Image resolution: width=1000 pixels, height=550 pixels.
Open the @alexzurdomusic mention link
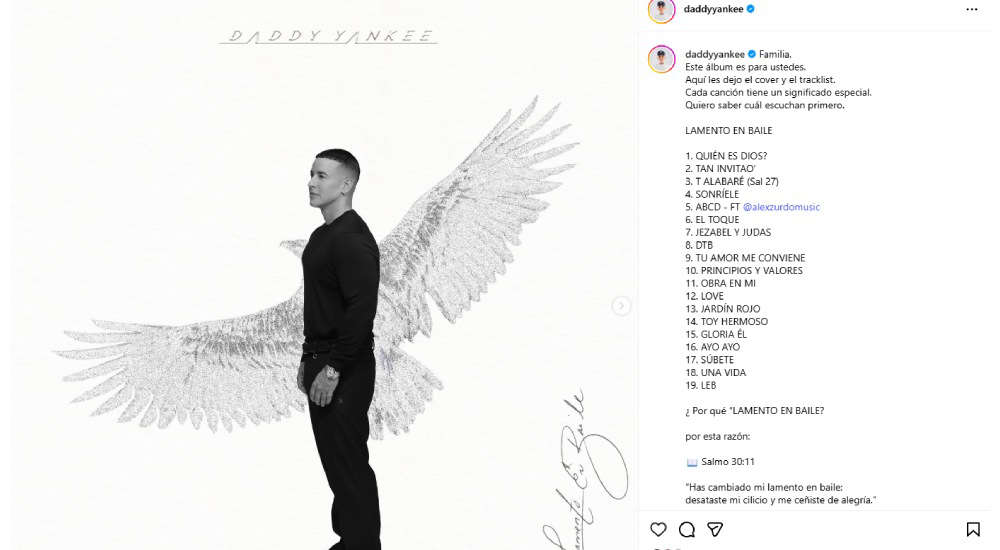coord(781,207)
